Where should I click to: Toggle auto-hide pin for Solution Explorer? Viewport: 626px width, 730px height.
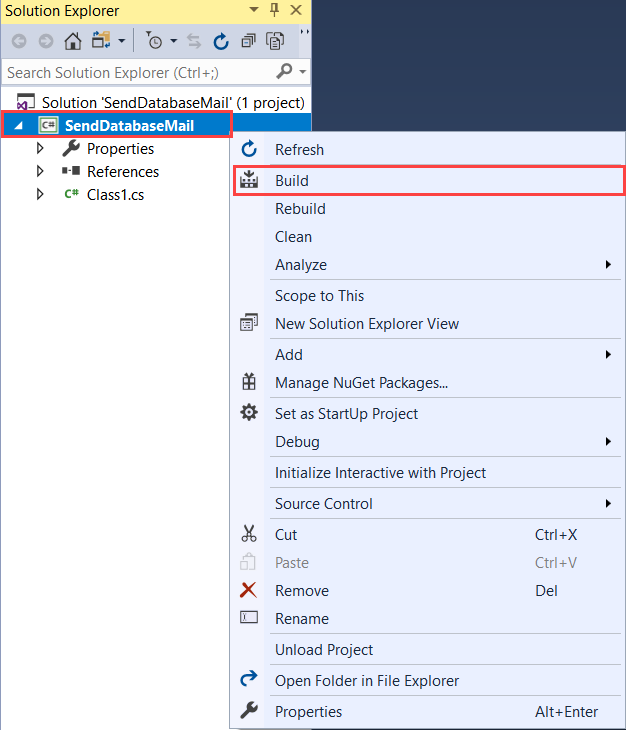(275, 10)
